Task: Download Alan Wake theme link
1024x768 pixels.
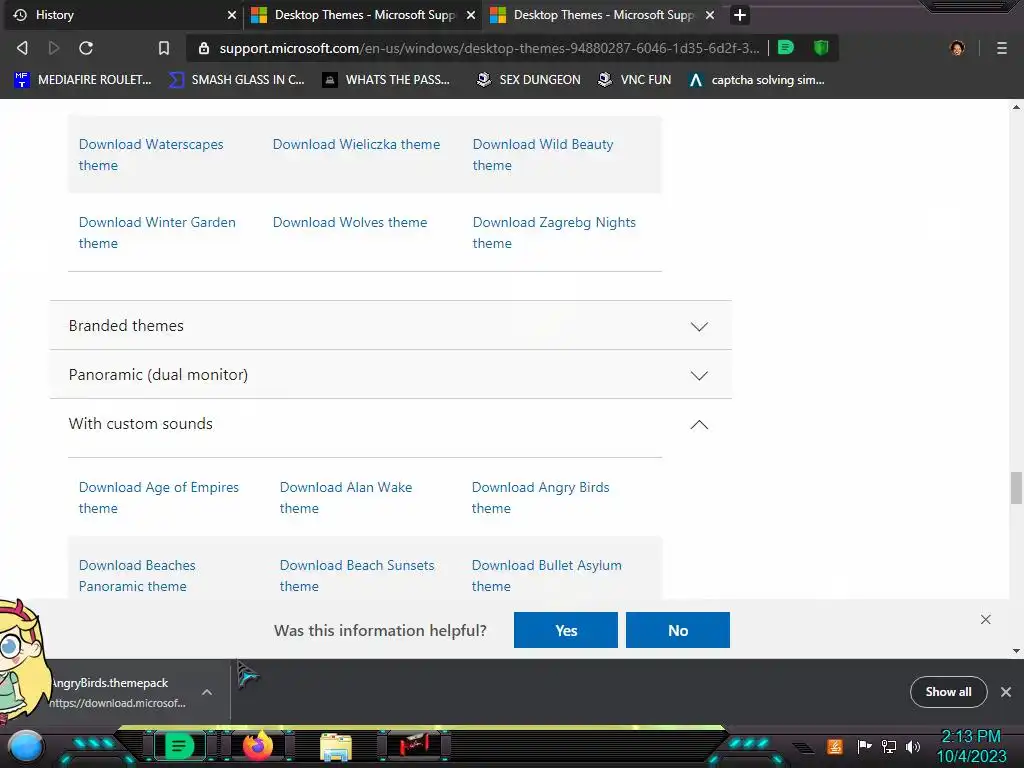Action: pos(346,498)
